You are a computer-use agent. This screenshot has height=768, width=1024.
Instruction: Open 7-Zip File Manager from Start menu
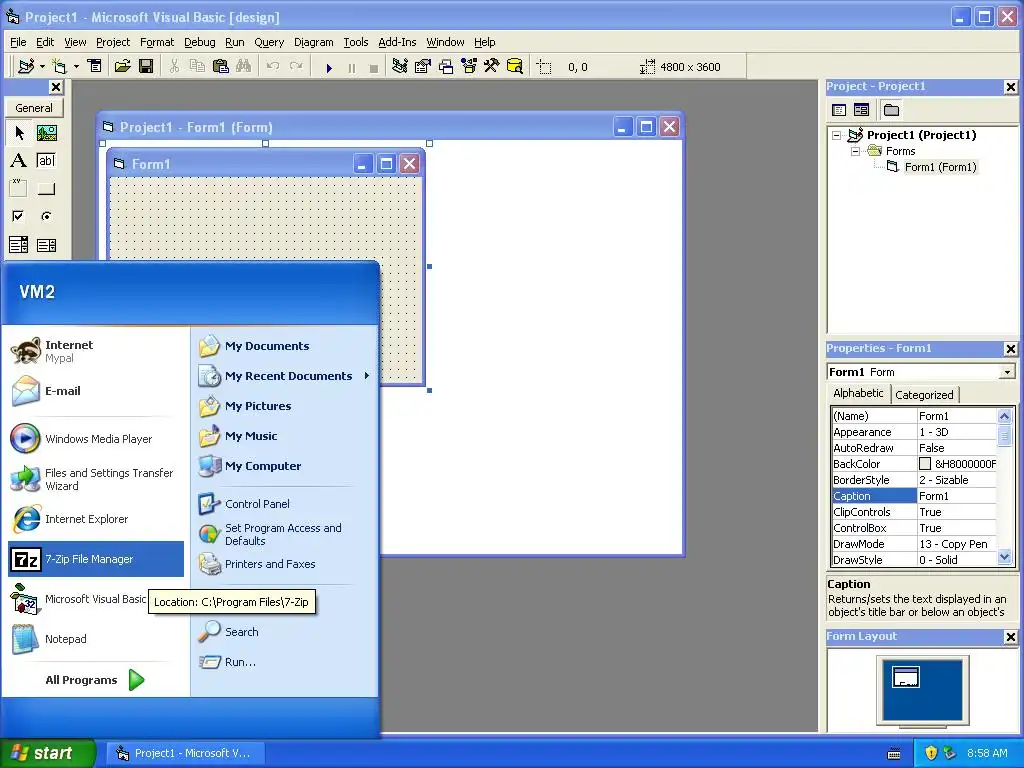(x=96, y=559)
